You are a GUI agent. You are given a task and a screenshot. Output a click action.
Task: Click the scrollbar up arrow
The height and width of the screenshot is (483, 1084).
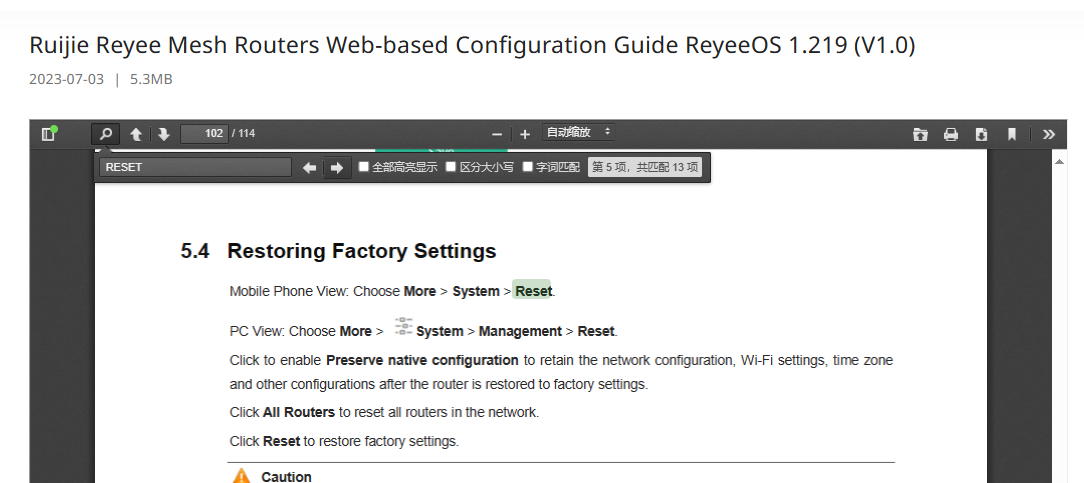(x=1058, y=162)
